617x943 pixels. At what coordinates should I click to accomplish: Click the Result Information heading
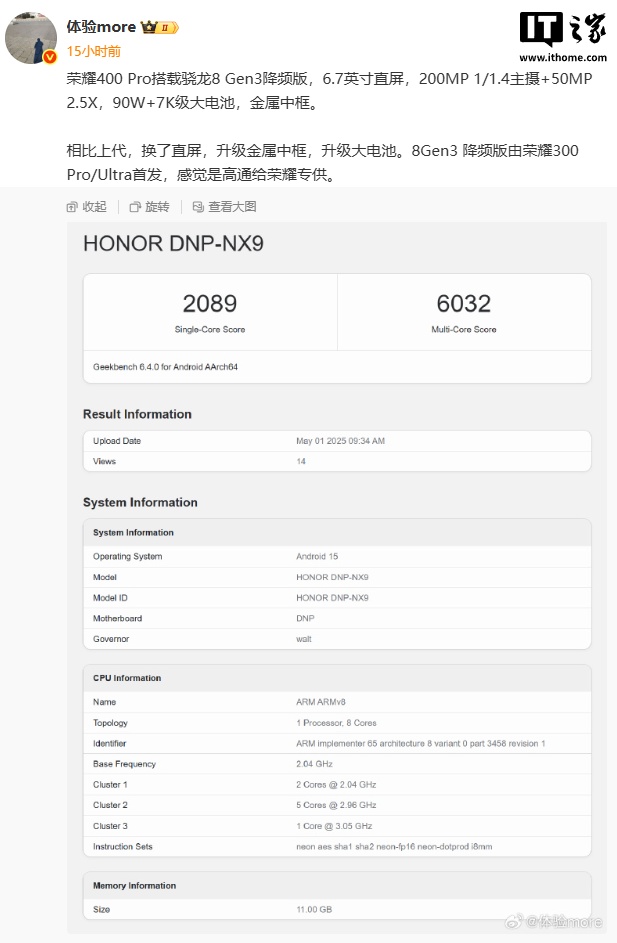tap(137, 414)
